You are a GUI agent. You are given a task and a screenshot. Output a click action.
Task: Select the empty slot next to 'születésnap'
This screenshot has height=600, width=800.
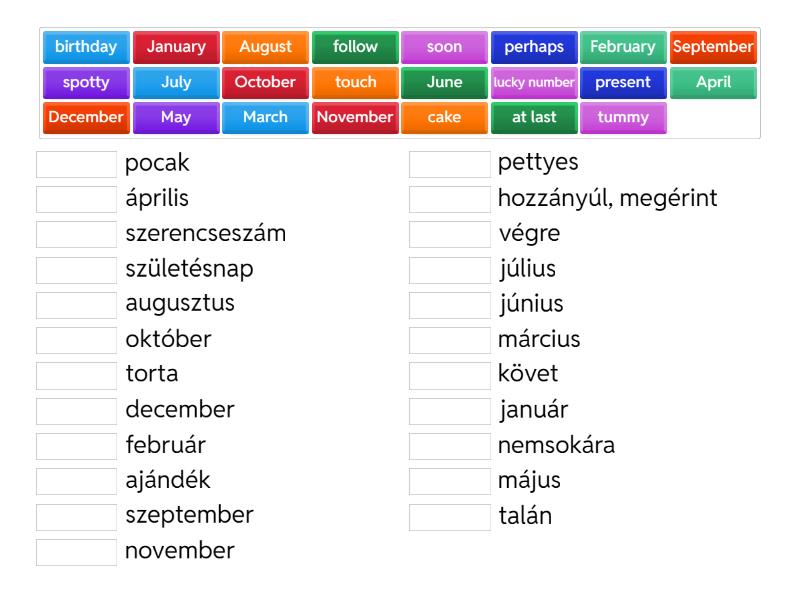click(x=76, y=270)
